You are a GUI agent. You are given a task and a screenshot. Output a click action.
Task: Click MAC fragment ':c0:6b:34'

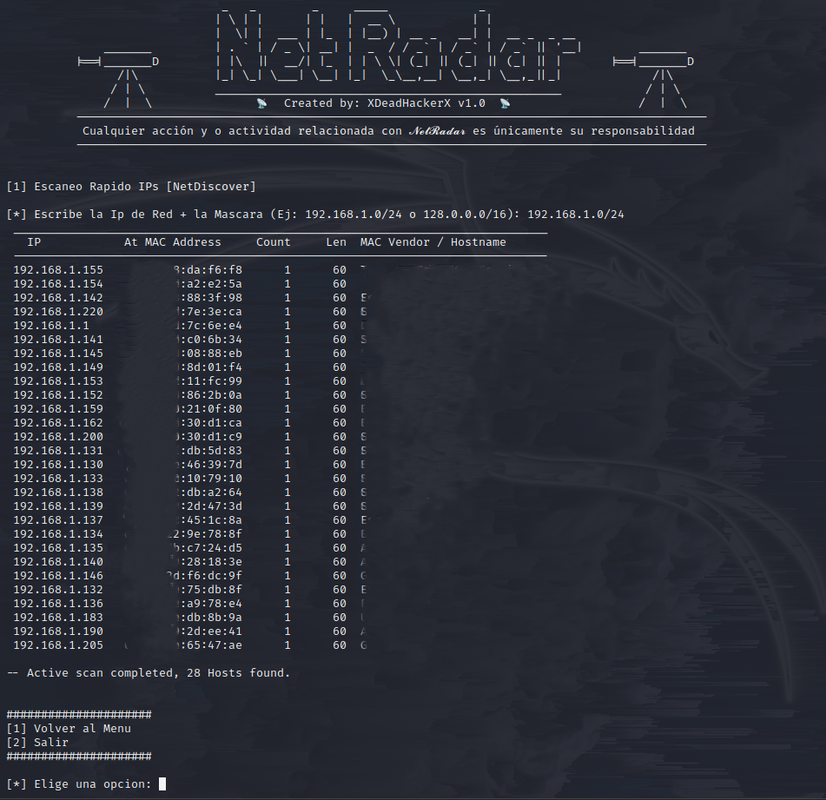coord(211,340)
